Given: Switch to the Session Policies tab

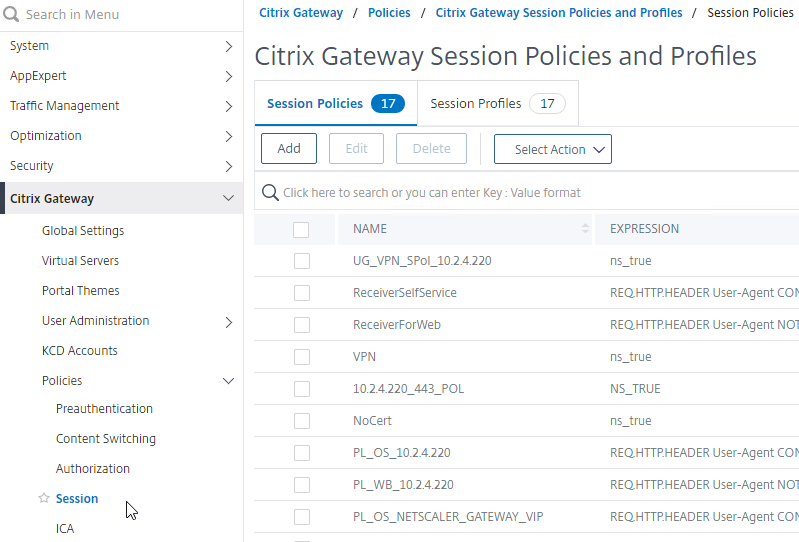Looking at the screenshot, I should click(336, 103).
